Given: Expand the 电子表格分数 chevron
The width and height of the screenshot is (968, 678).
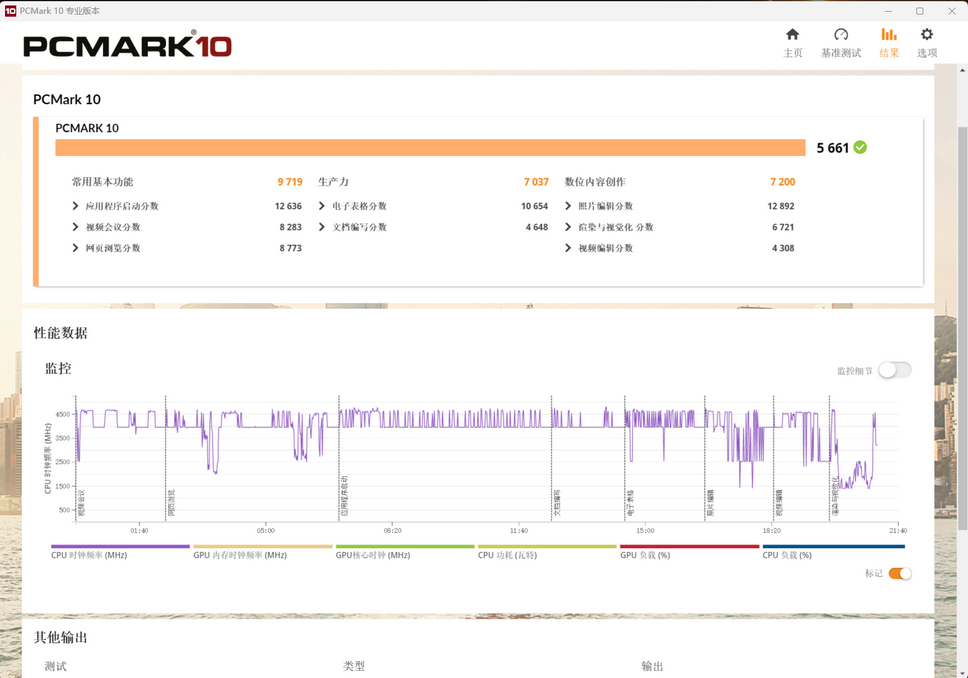Looking at the screenshot, I should click(x=322, y=206).
